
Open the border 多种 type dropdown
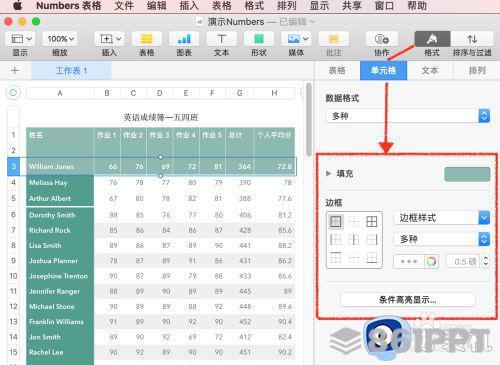[441, 239]
